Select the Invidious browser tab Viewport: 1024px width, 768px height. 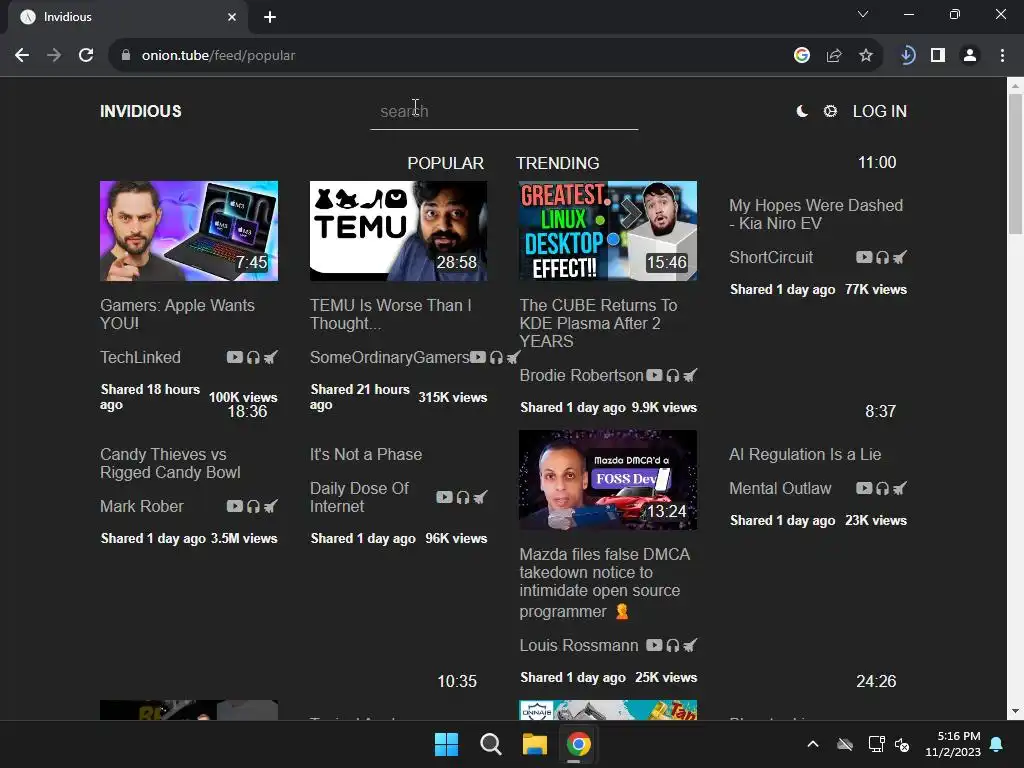point(127,17)
